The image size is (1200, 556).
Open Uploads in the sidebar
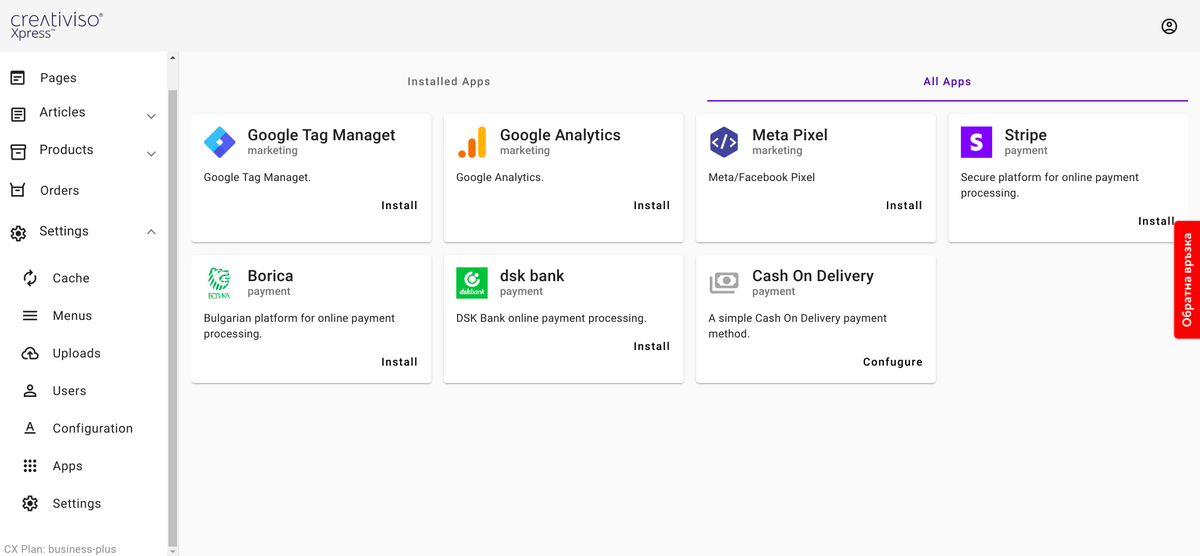pyautogui.click(x=76, y=353)
